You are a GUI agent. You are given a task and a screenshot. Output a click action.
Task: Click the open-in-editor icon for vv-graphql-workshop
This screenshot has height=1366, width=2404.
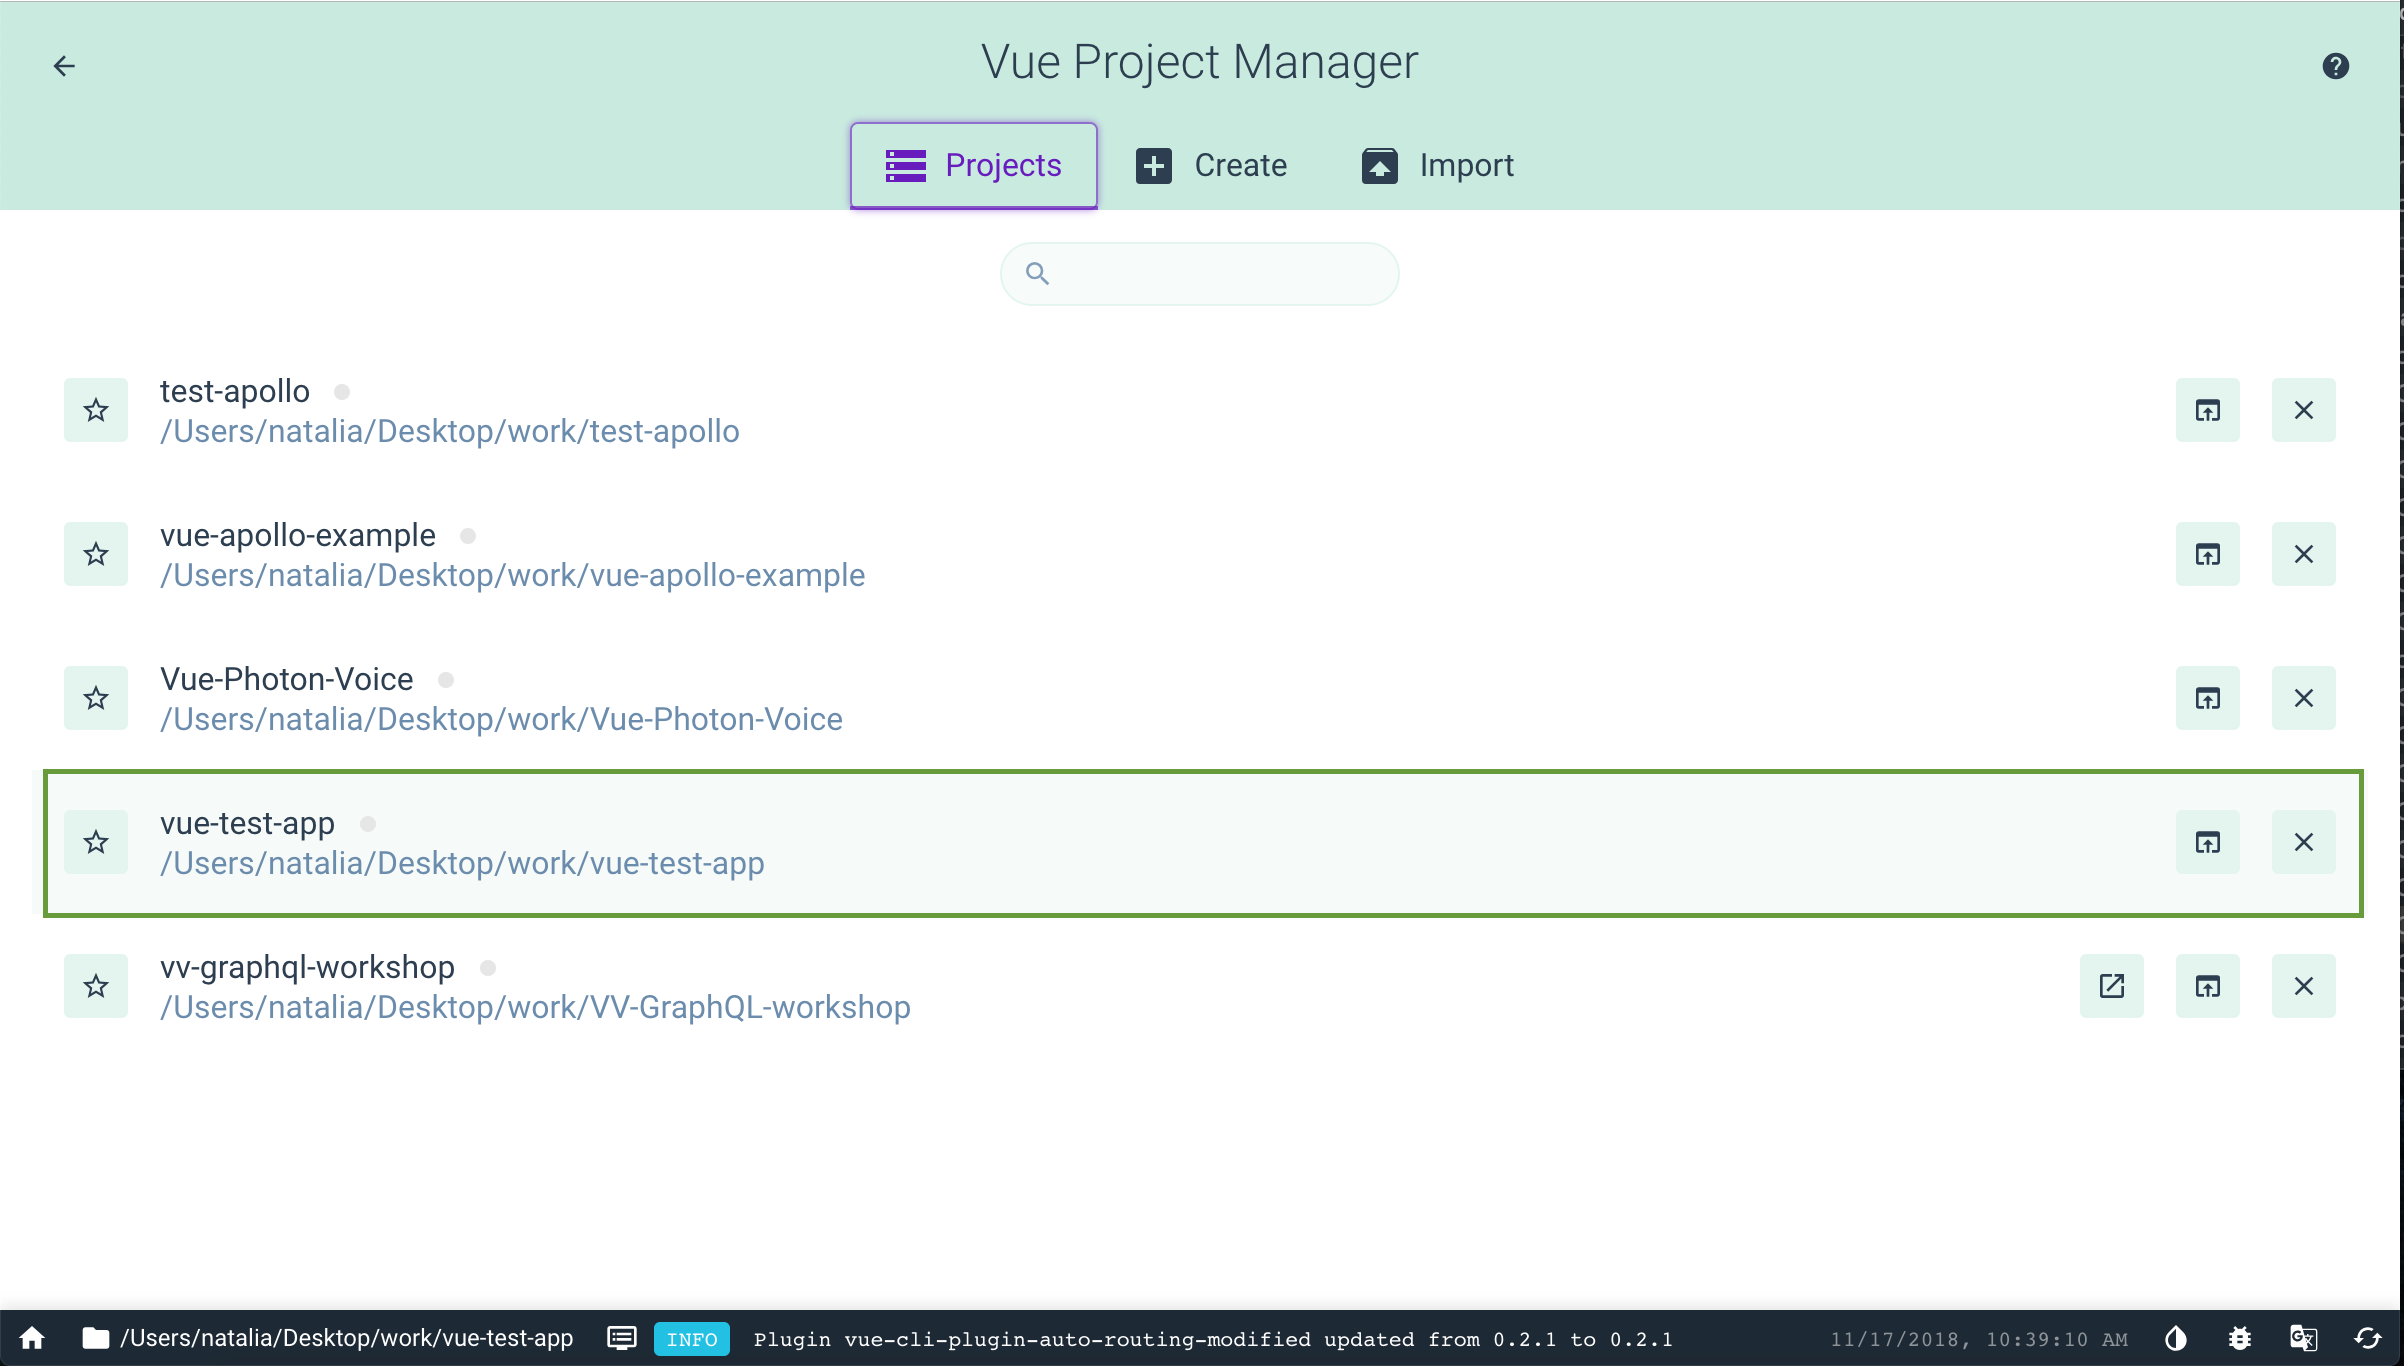[x=2112, y=986]
